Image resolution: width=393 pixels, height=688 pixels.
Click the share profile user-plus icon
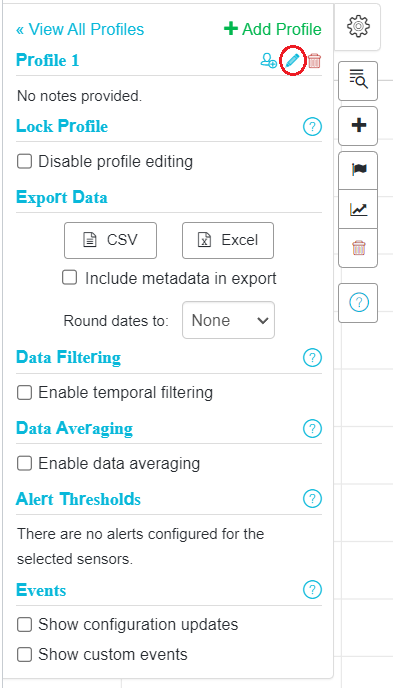pos(268,61)
